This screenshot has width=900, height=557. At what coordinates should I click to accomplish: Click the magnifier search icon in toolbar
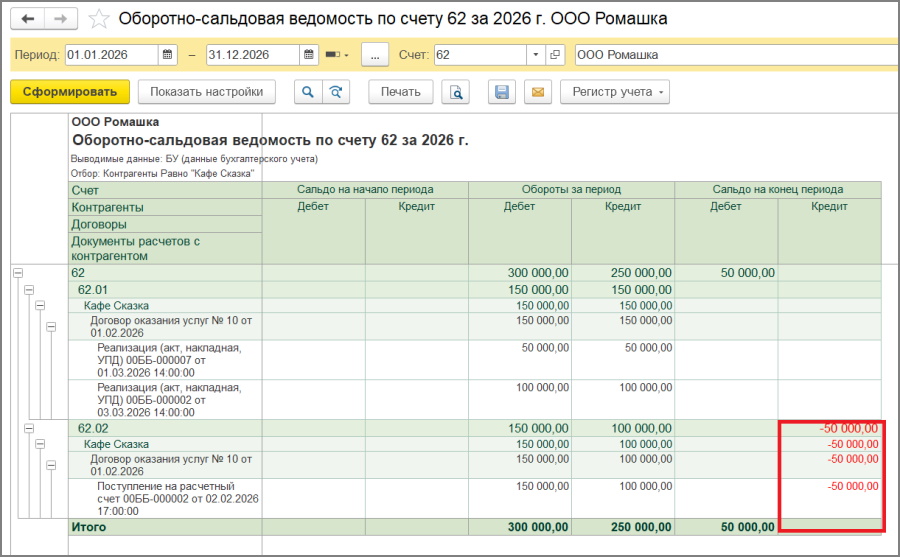(x=308, y=92)
